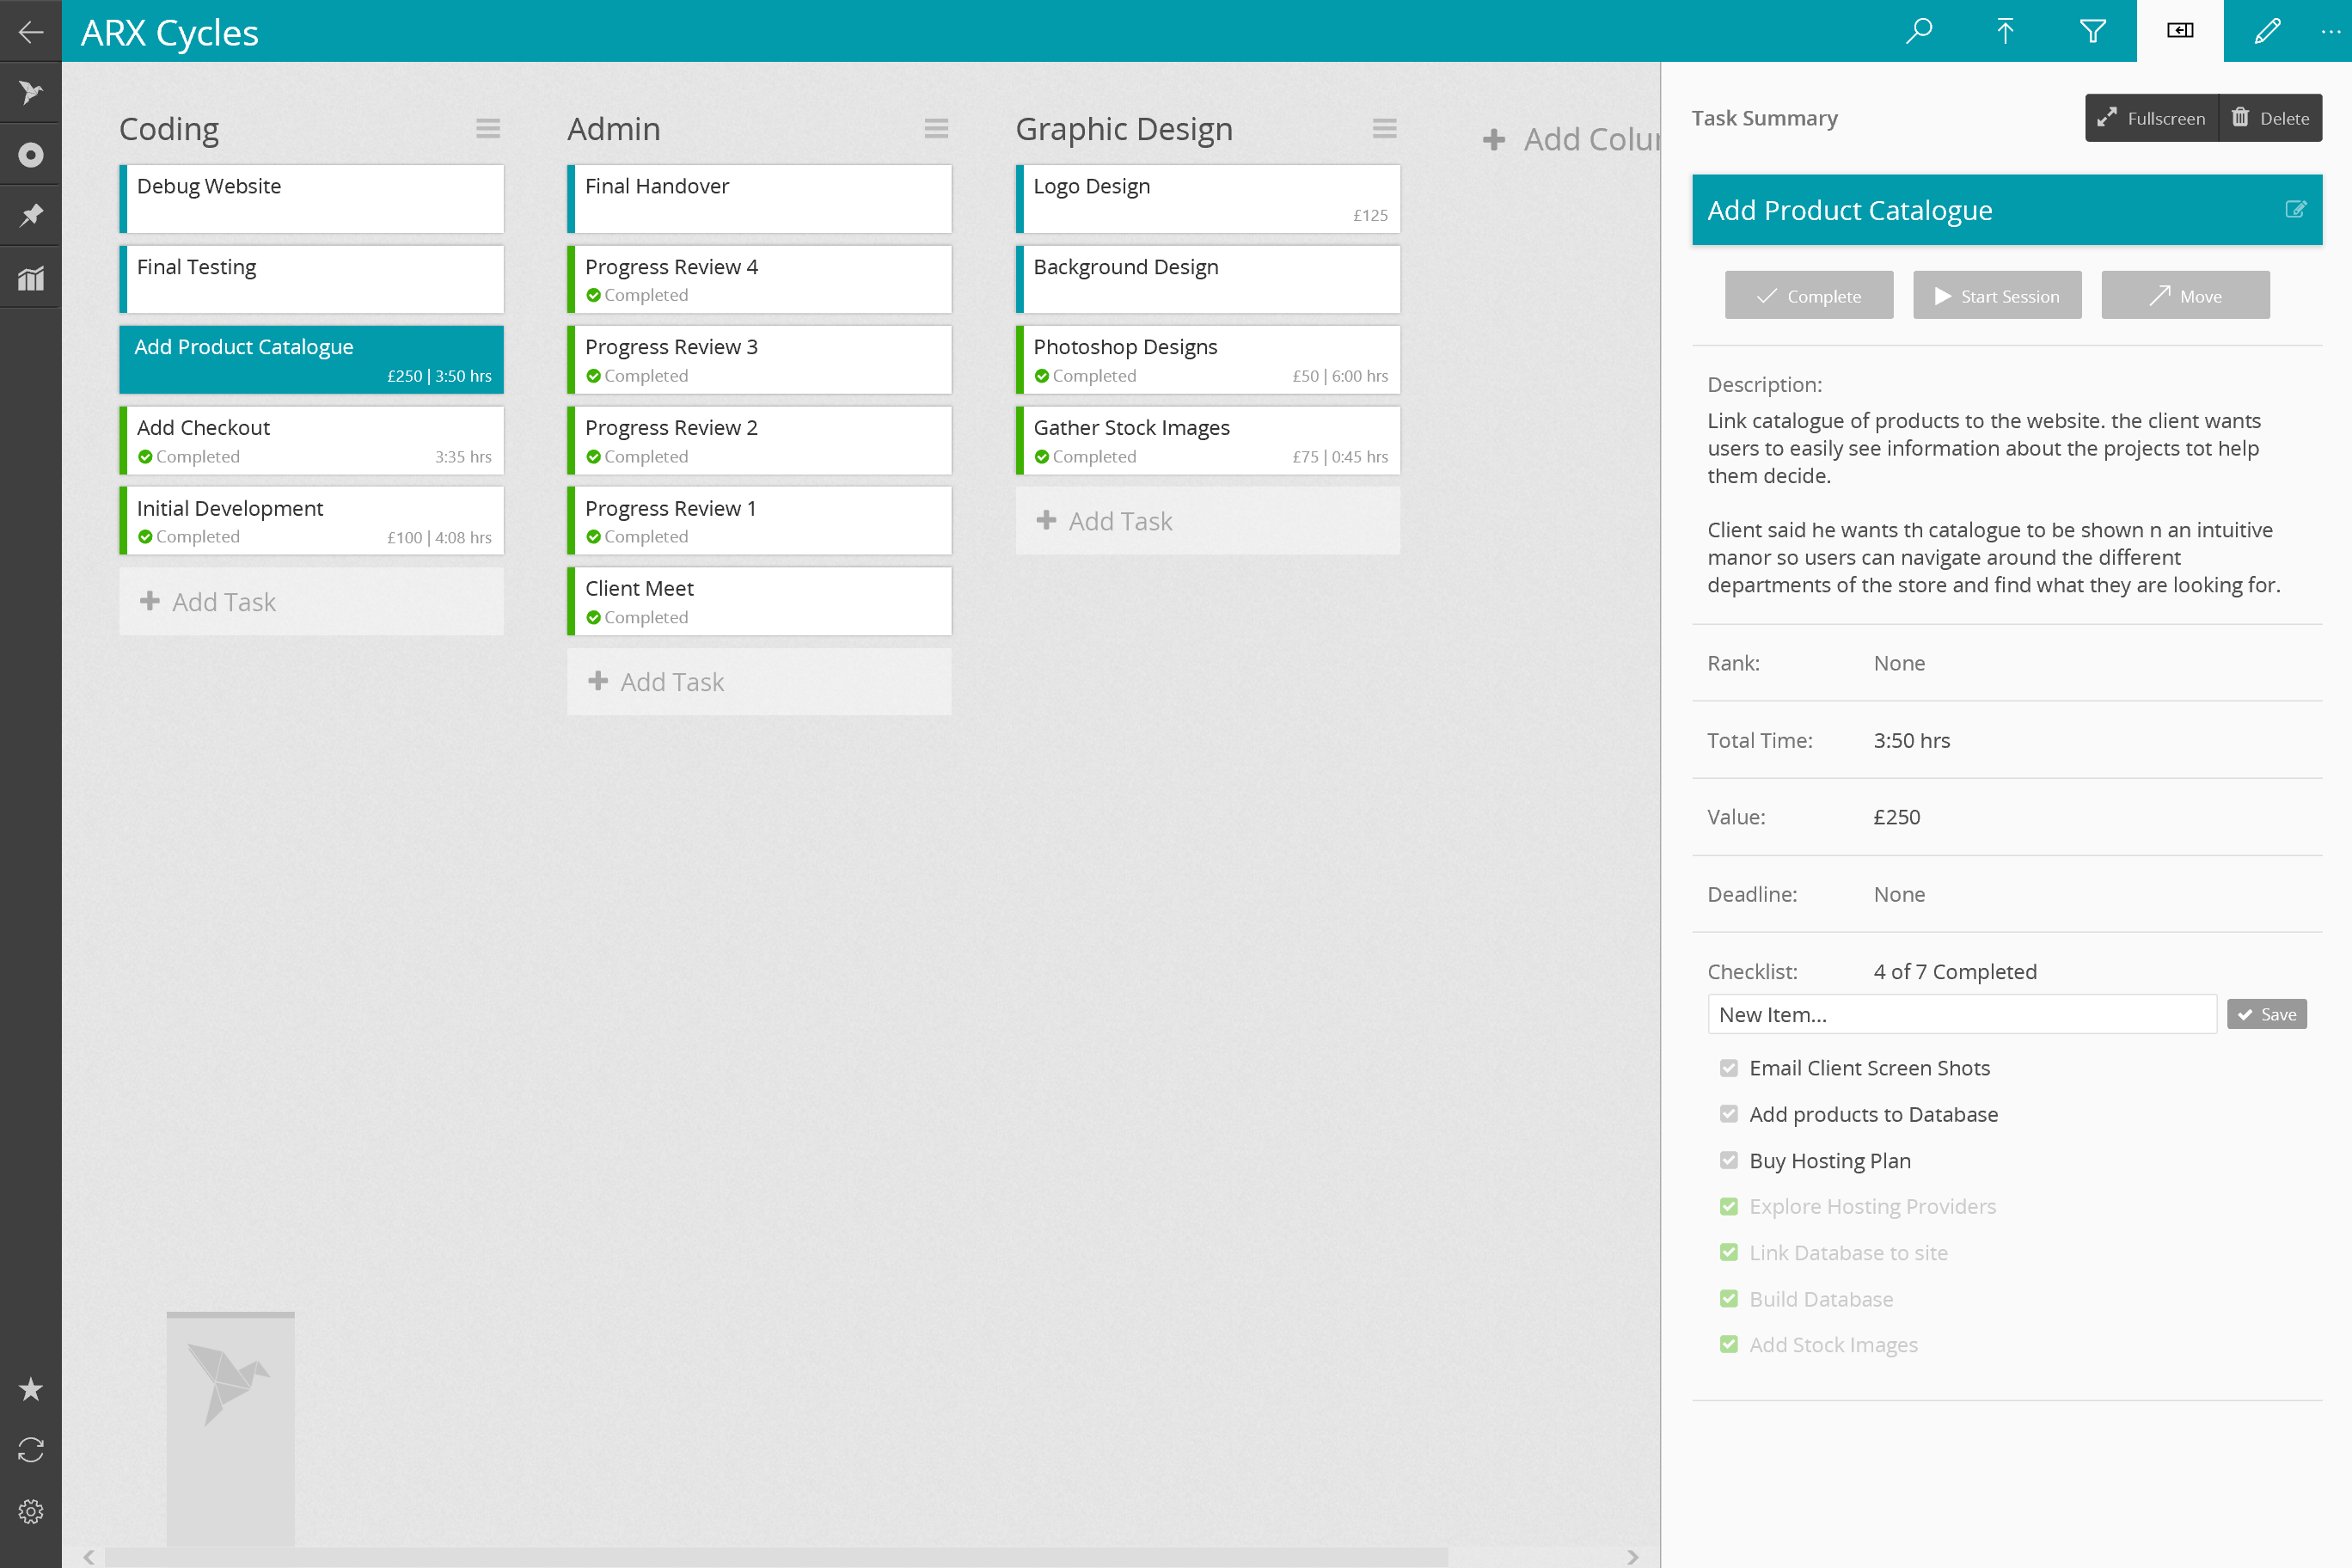This screenshot has height=1568, width=2352.
Task: Check the Email Client Screen Shots item
Action: pyautogui.click(x=1729, y=1068)
